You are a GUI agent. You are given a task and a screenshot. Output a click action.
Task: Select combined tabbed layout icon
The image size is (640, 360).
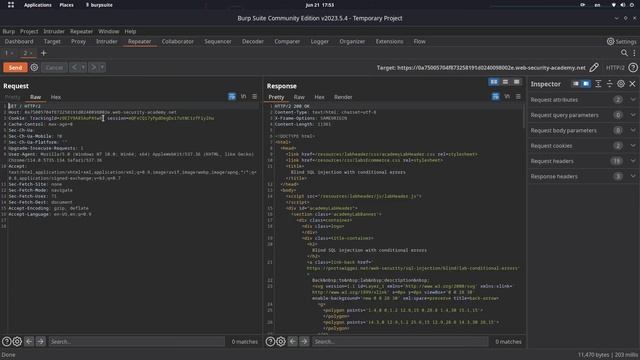[516, 82]
